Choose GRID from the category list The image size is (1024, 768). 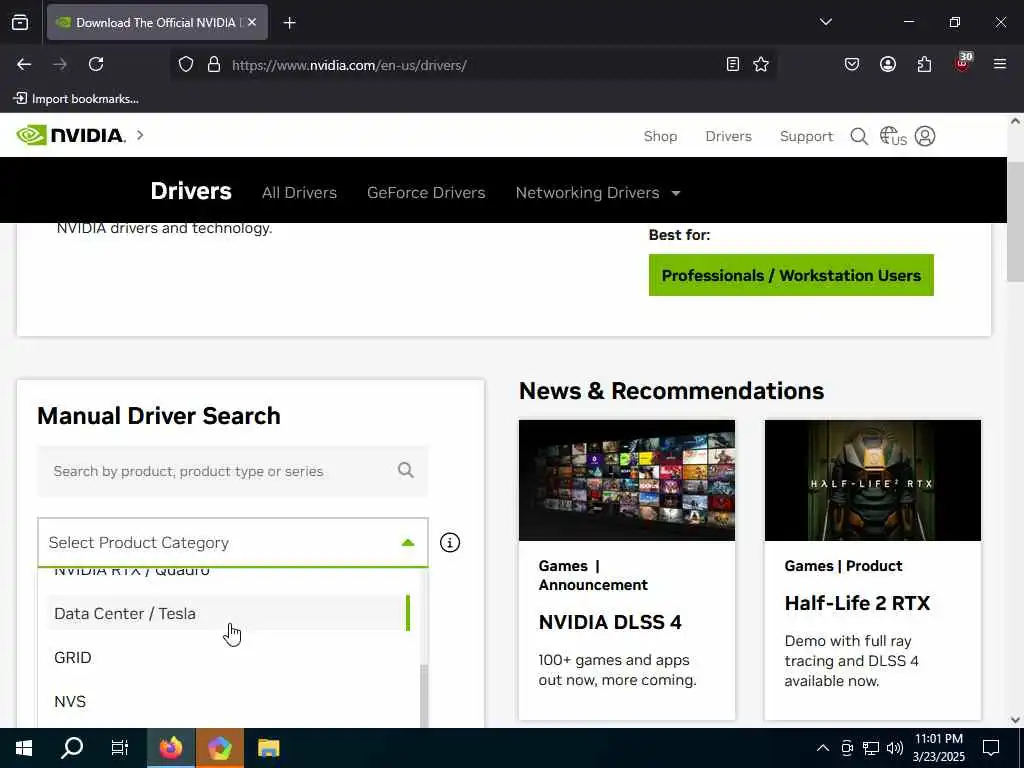coord(229,657)
